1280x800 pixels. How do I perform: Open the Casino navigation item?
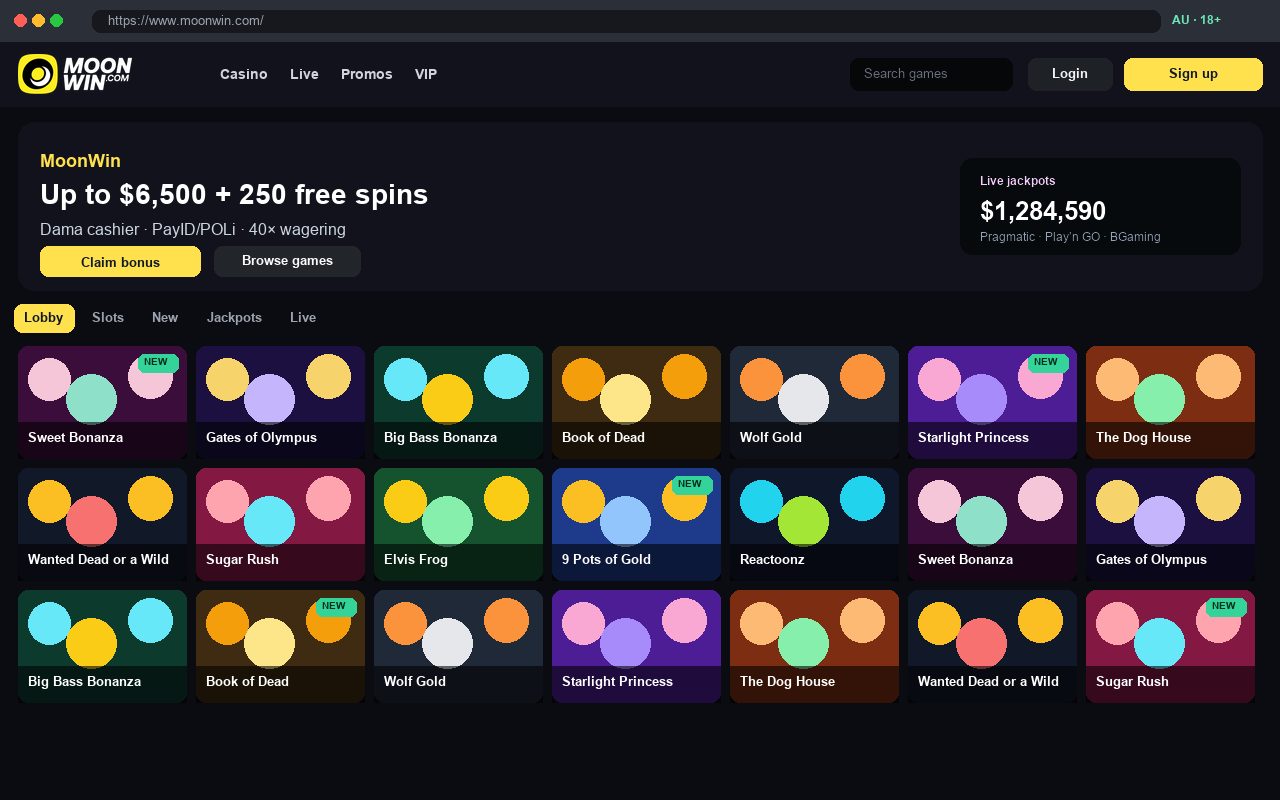[244, 74]
